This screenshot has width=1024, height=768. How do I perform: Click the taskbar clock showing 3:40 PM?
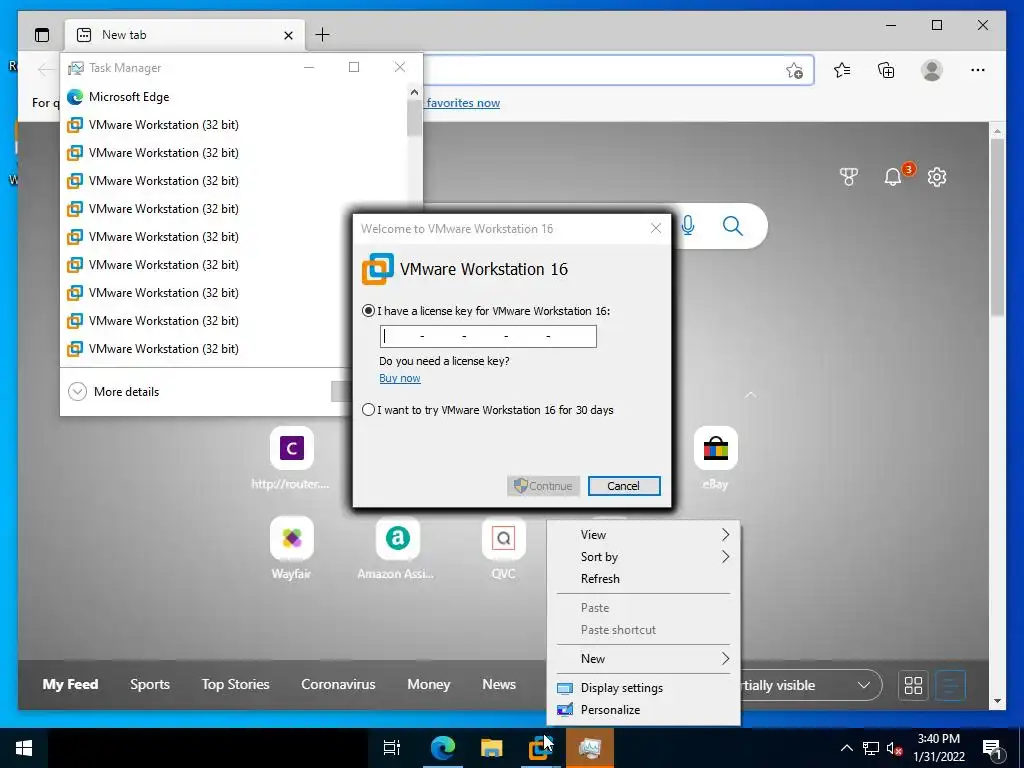click(938, 748)
